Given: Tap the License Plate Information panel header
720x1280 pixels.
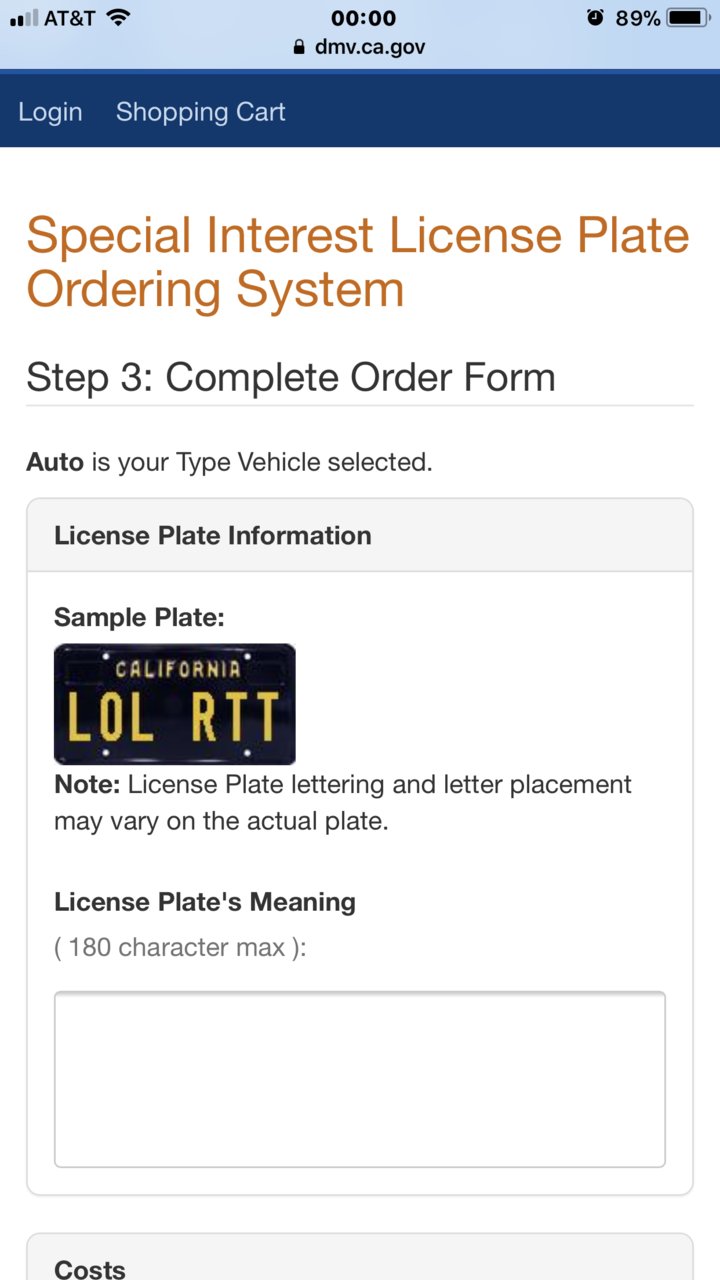Looking at the screenshot, I should (x=360, y=535).
